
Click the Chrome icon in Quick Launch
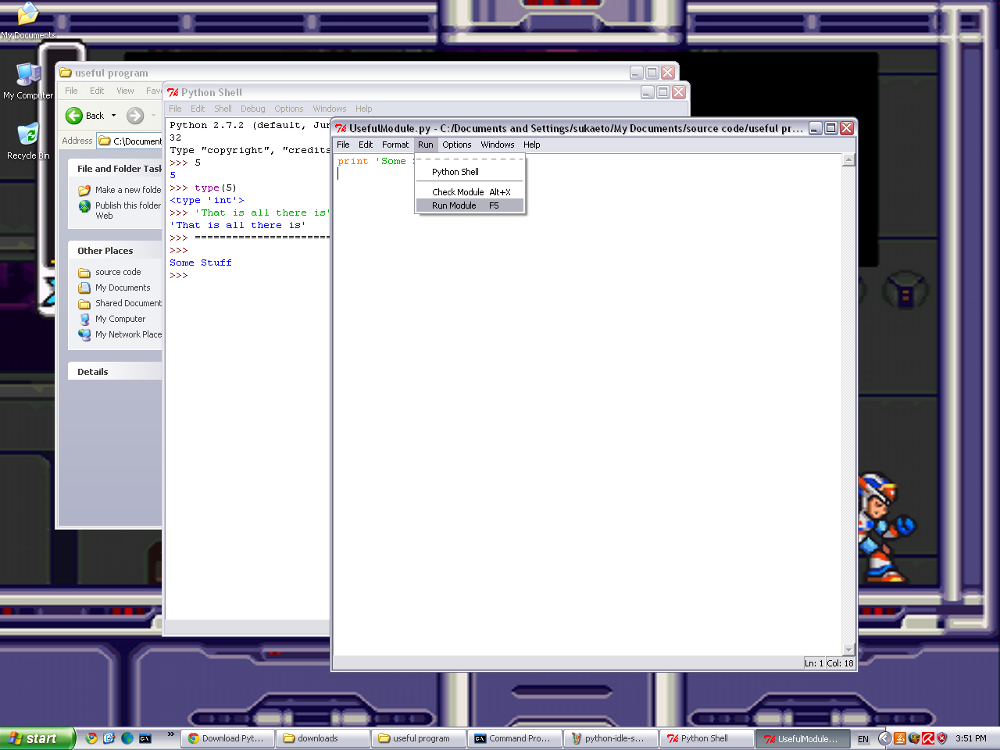click(x=91, y=739)
